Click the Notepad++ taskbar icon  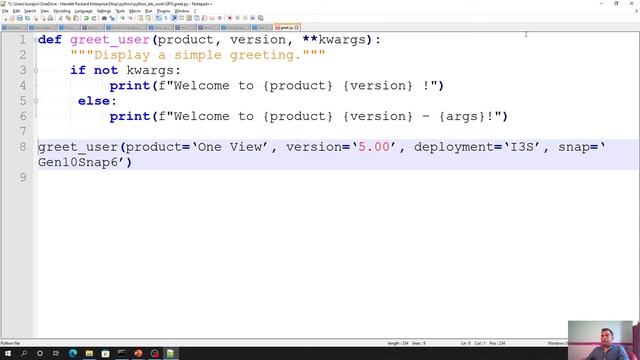pyautogui.click(x=171, y=353)
